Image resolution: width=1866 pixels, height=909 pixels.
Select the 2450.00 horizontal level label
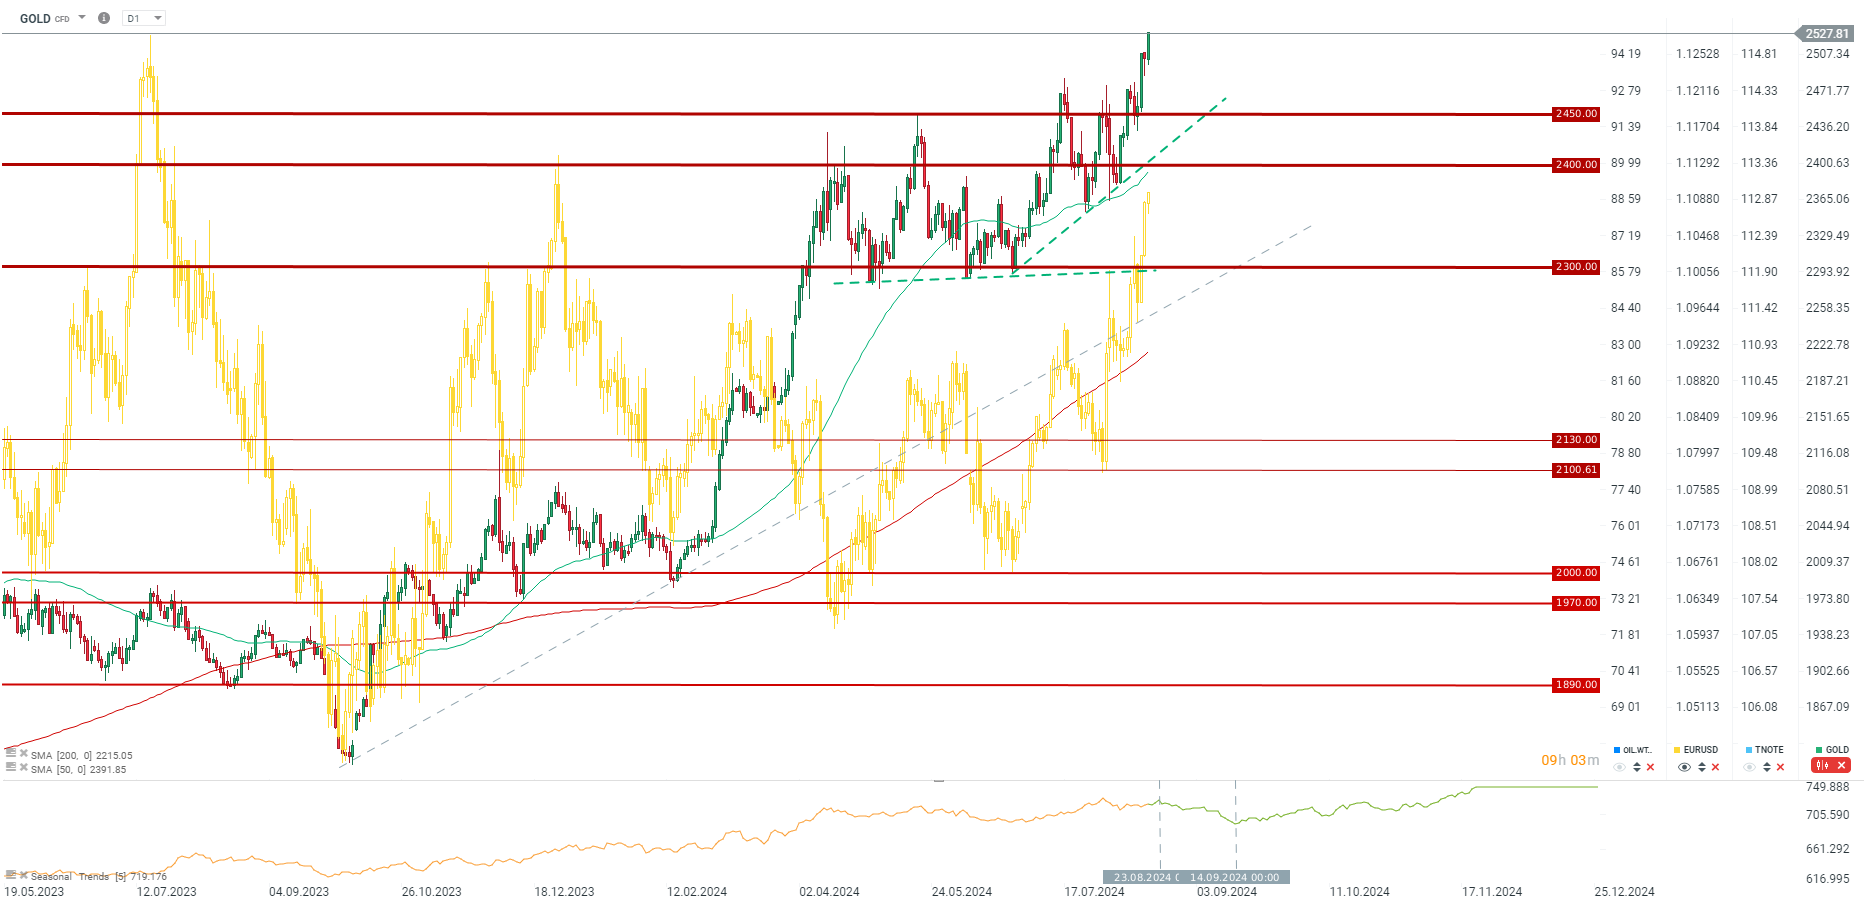(1576, 114)
